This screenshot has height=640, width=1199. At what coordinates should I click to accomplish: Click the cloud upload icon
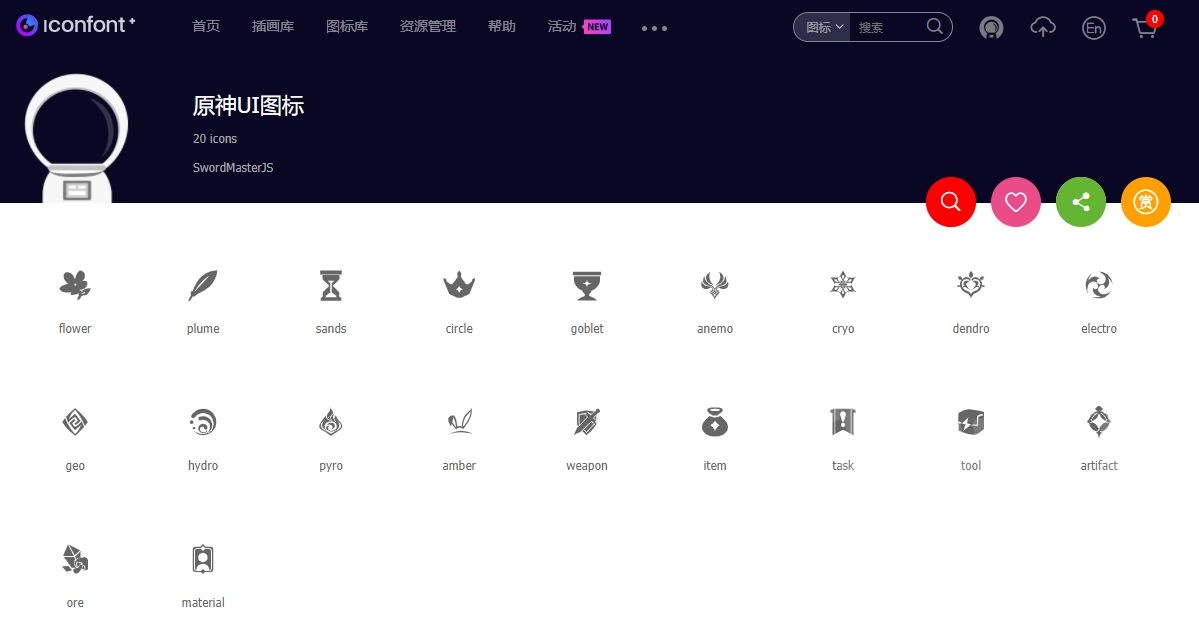[1043, 28]
